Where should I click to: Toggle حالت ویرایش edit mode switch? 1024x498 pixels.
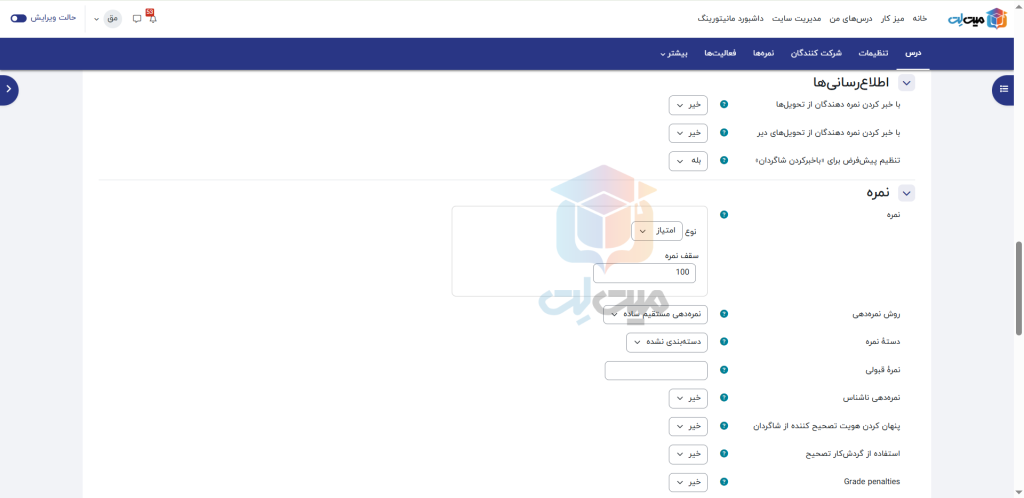18,18
